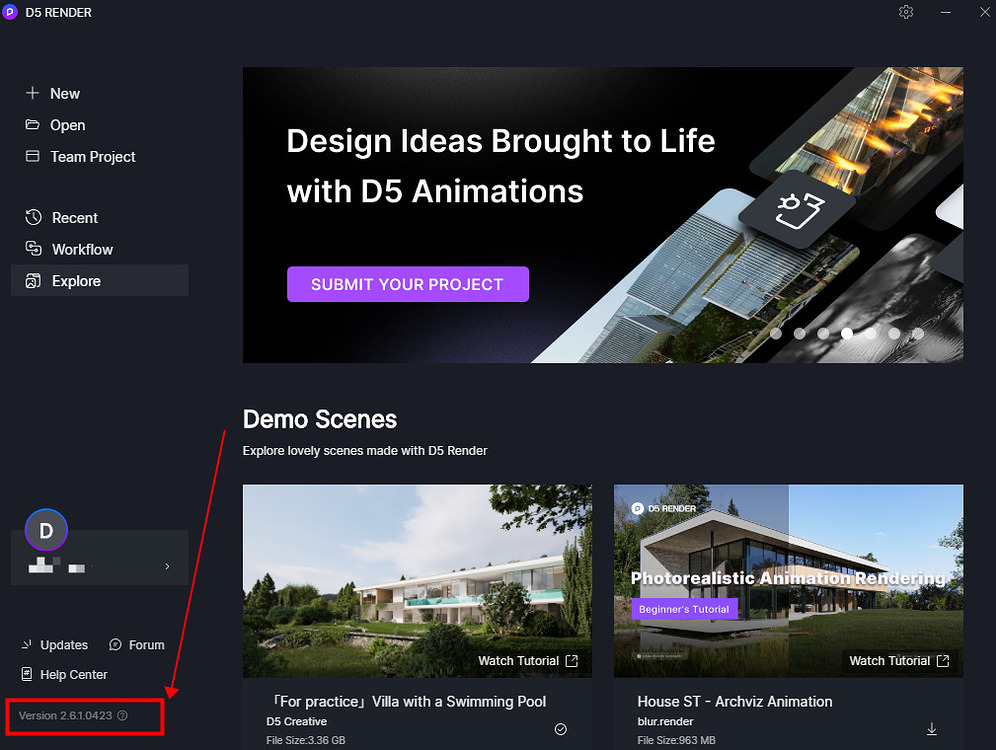Open Watch Tutorial for House ST animation
The height and width of the screenshot is (750, 996).
(898, 660)
